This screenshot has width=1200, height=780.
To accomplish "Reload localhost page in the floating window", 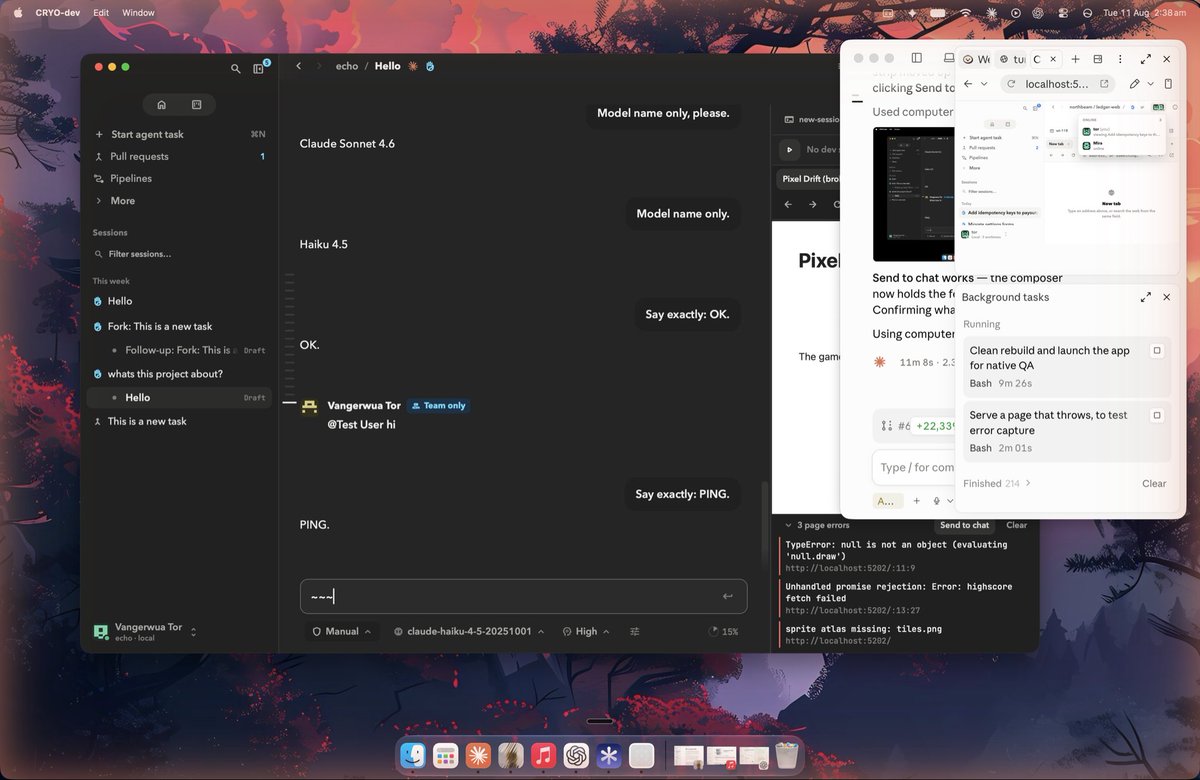I will [1011, 84].
